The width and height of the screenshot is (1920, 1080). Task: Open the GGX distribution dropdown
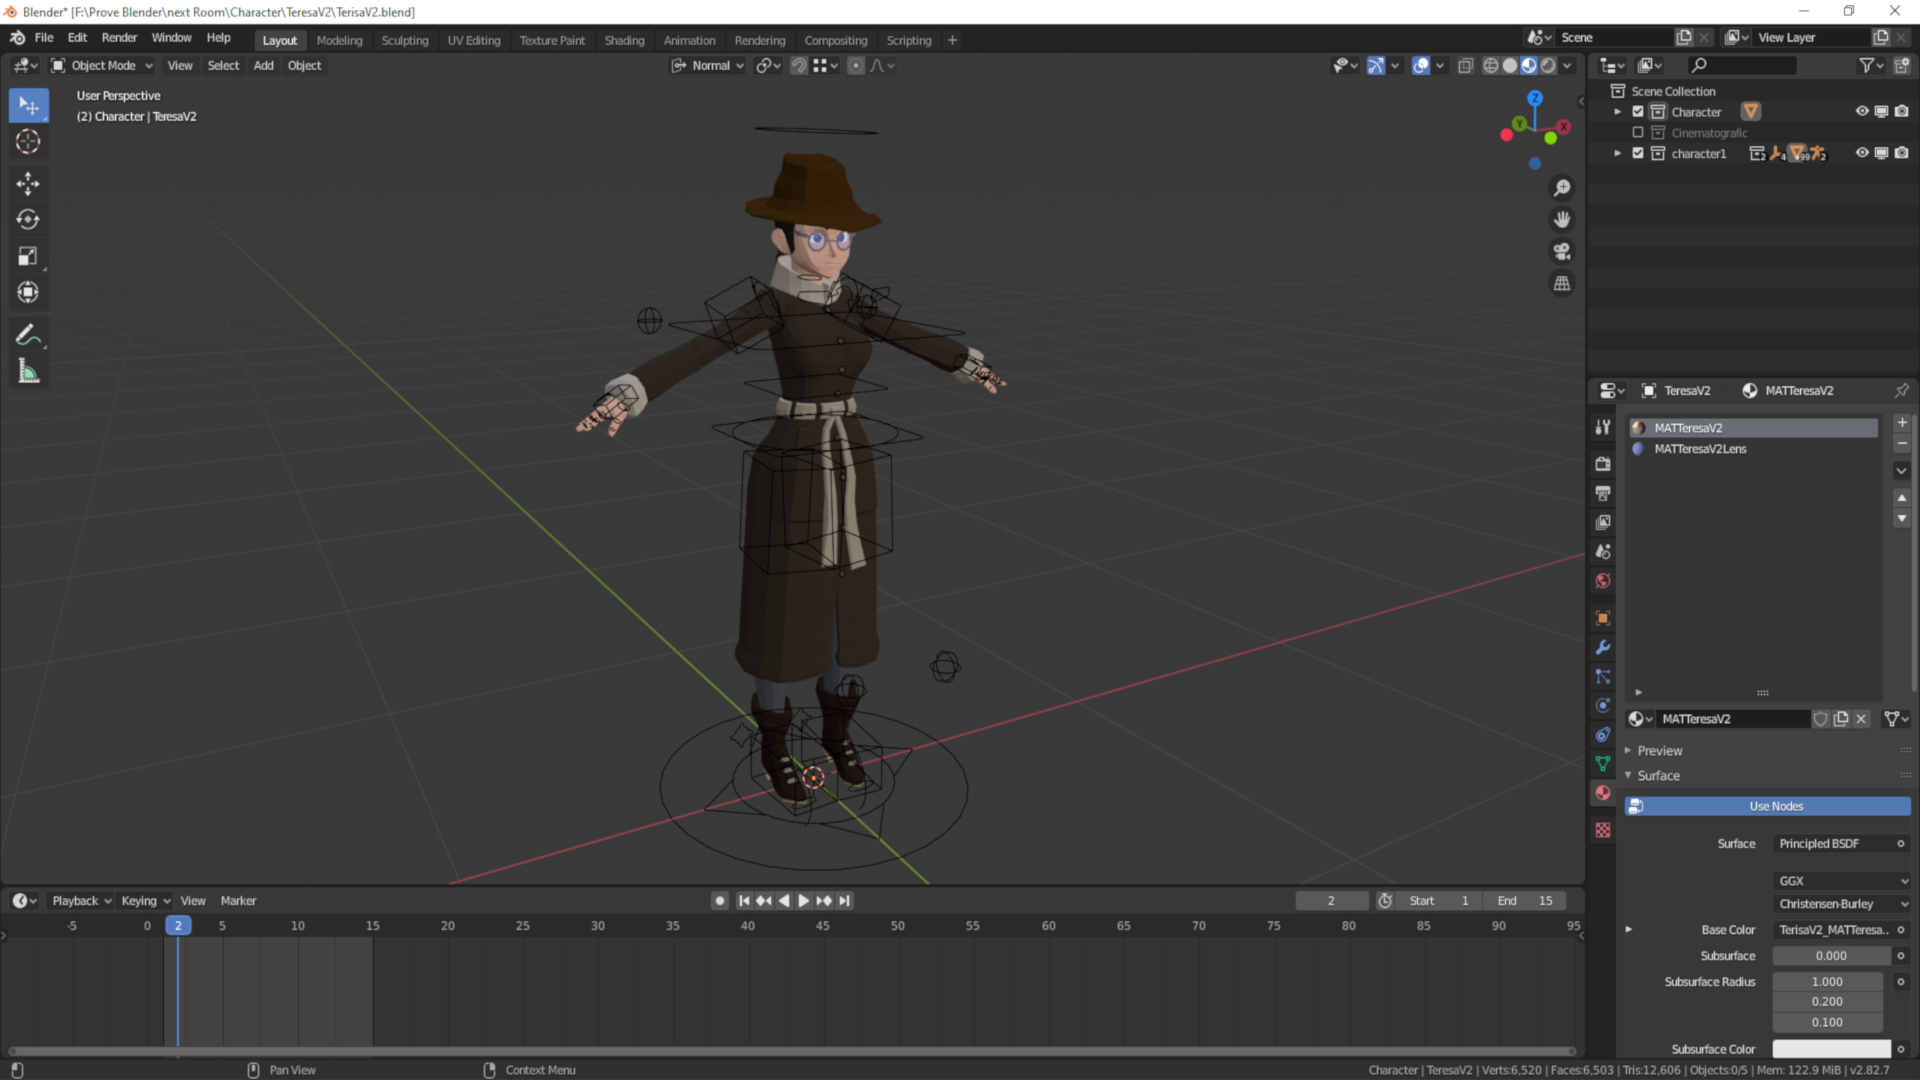click(1842, 881)
